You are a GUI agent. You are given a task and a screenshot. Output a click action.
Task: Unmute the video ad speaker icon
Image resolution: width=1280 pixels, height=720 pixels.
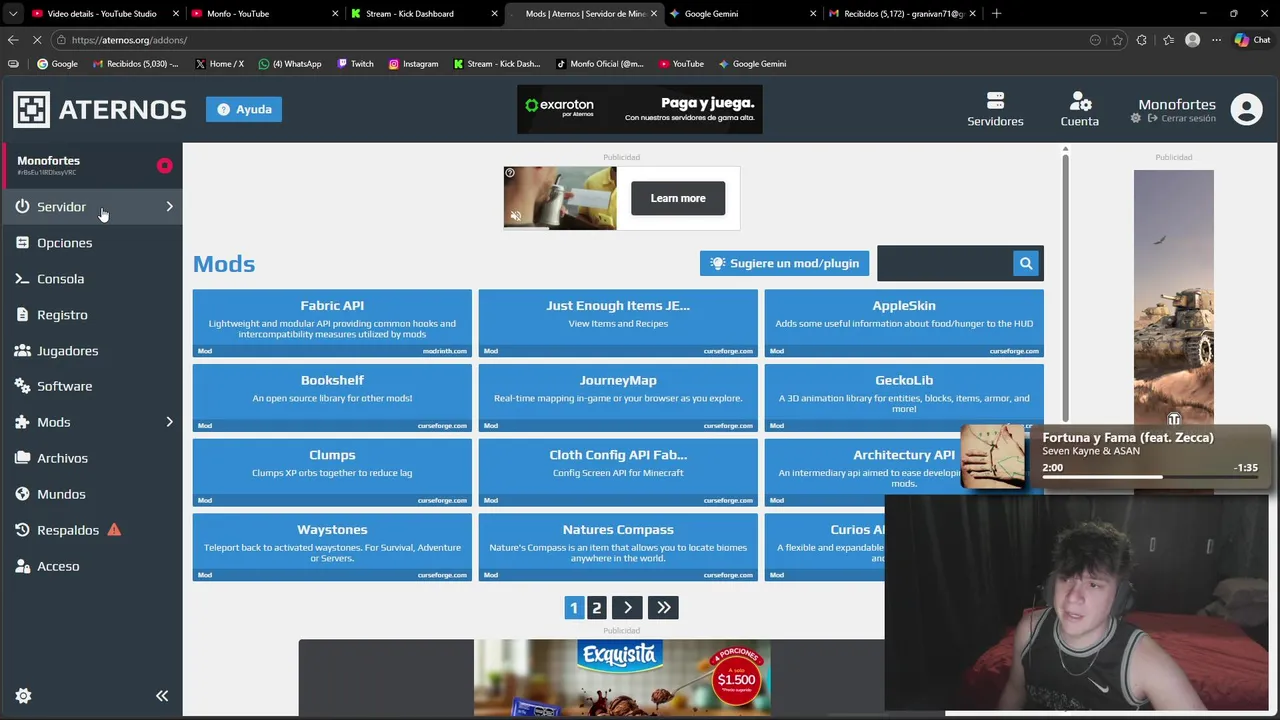[x=516, y=216]
